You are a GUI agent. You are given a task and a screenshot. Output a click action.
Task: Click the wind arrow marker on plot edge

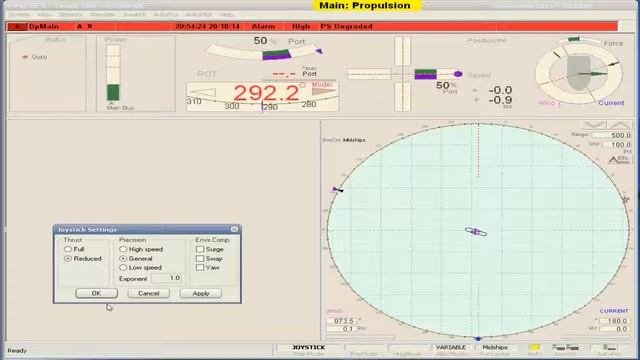(337, 190)
